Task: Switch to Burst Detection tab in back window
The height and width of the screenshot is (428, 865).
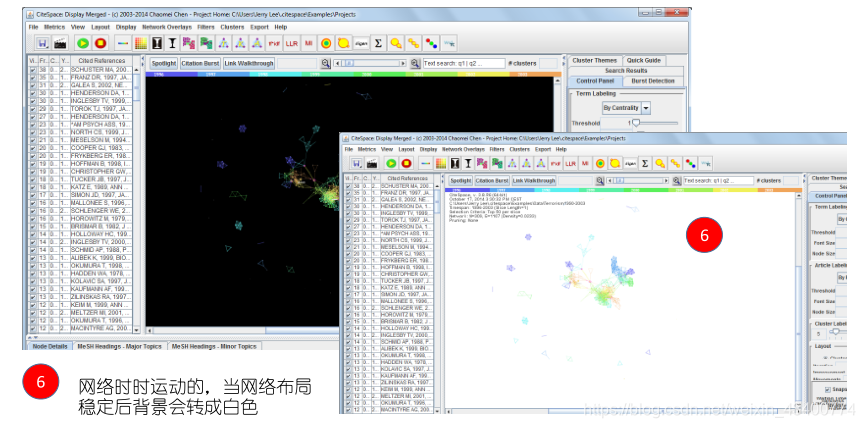Action: (653, 81)
